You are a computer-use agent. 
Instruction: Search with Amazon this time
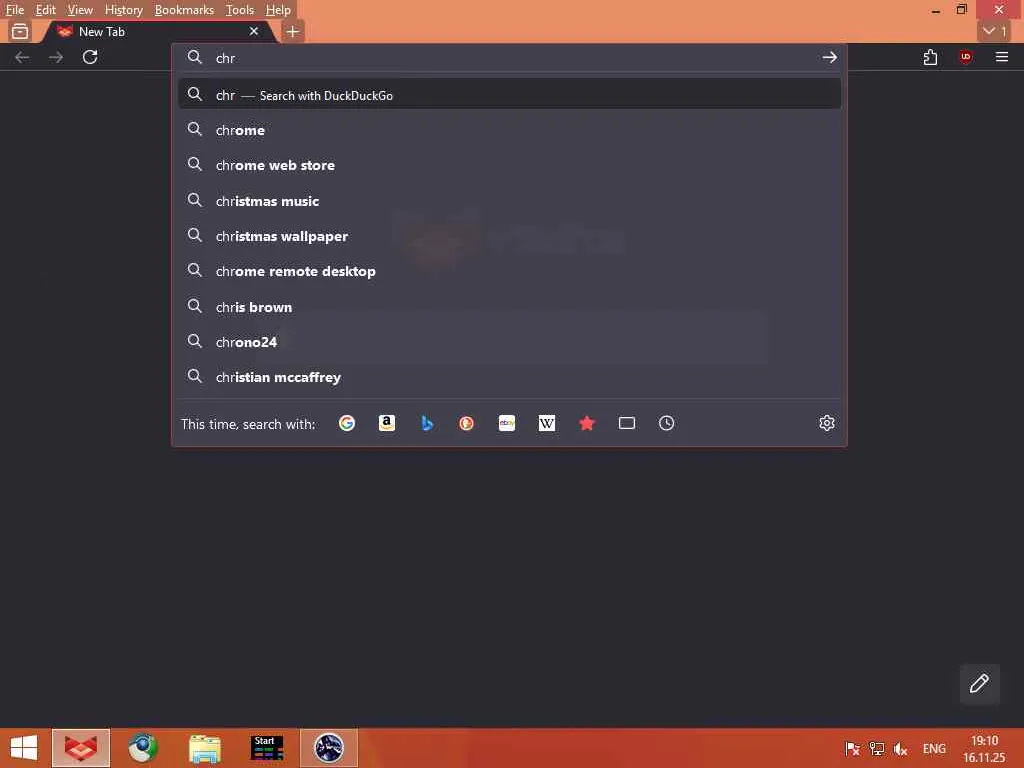[387, 423]
